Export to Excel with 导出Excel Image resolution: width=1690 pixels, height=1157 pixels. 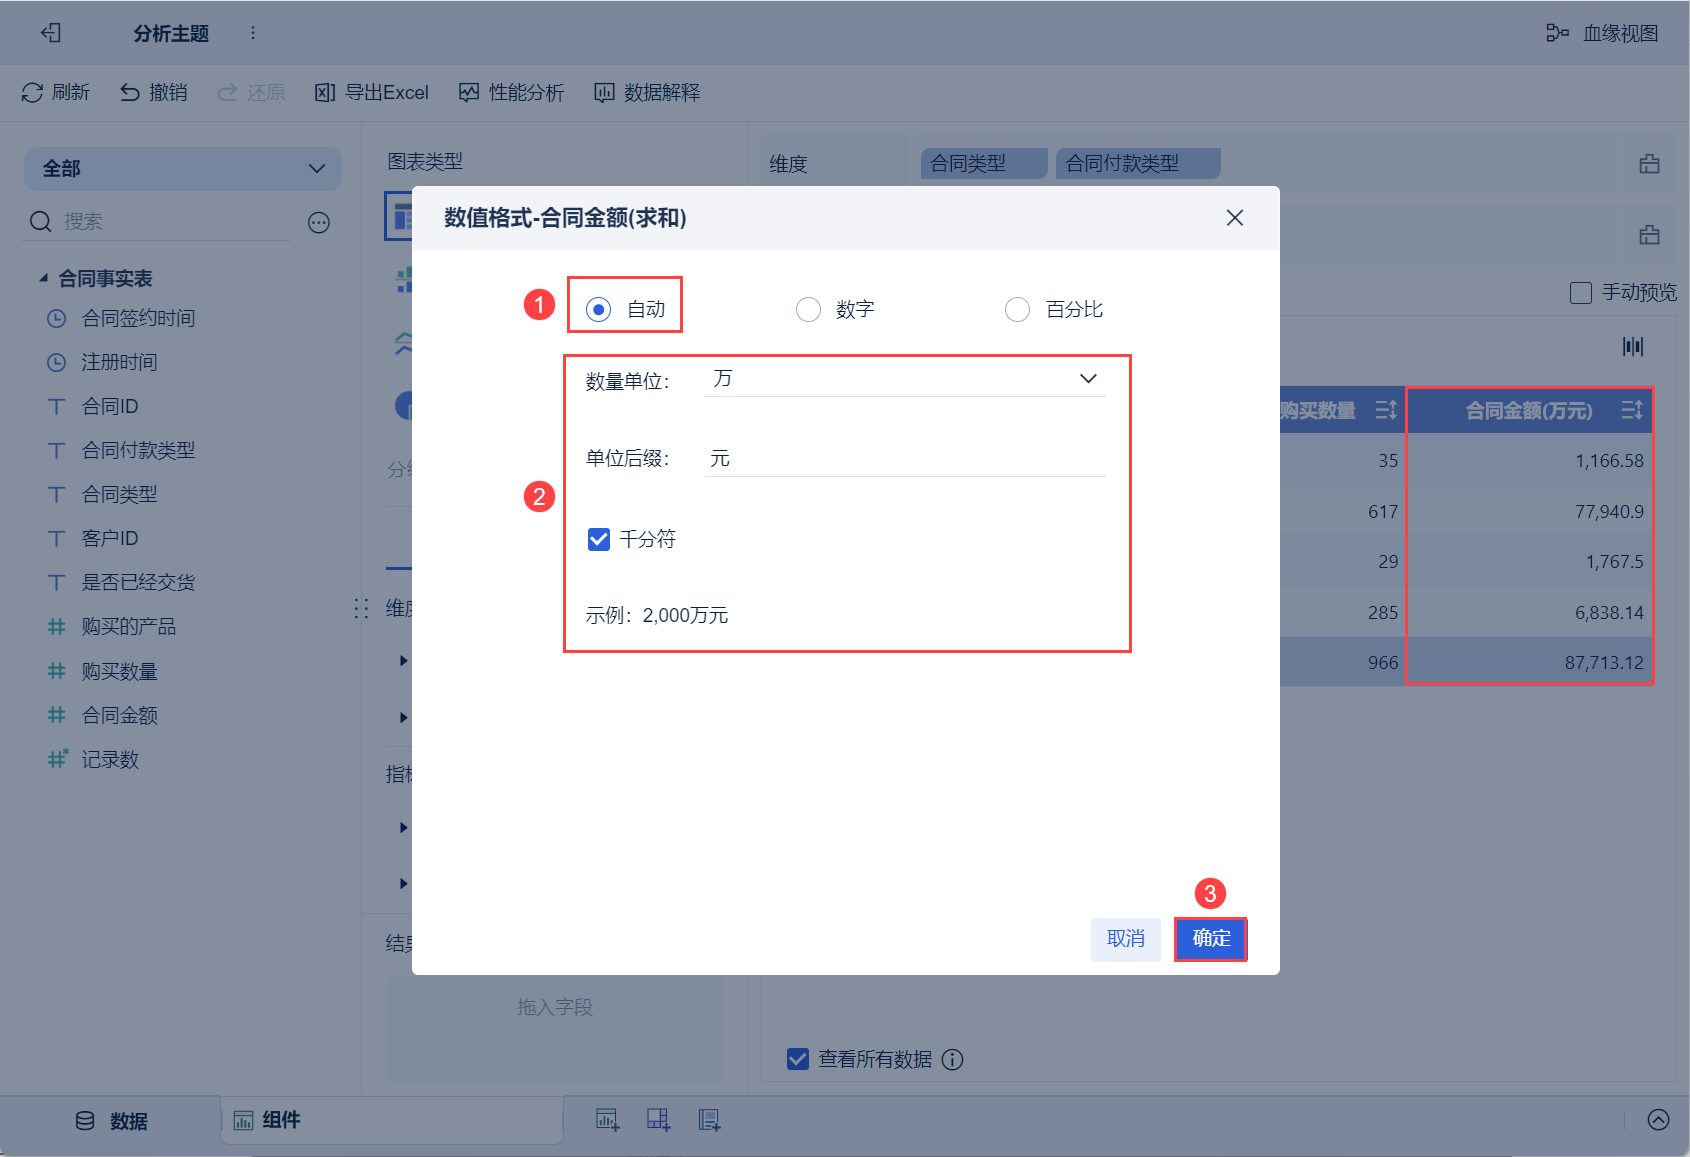(372, 92)
